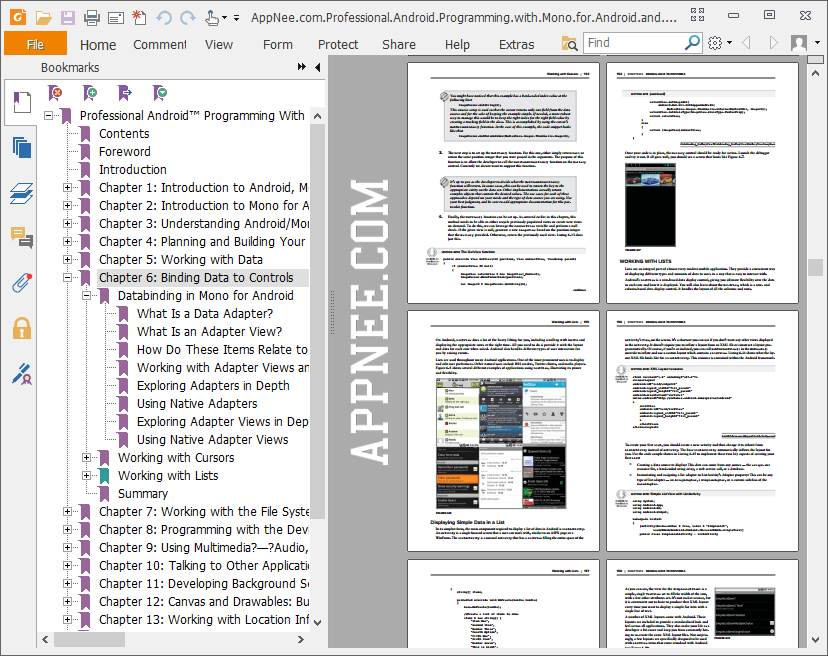Expand the Bookmarks panel with the double-arrow button

click(302, 67)
